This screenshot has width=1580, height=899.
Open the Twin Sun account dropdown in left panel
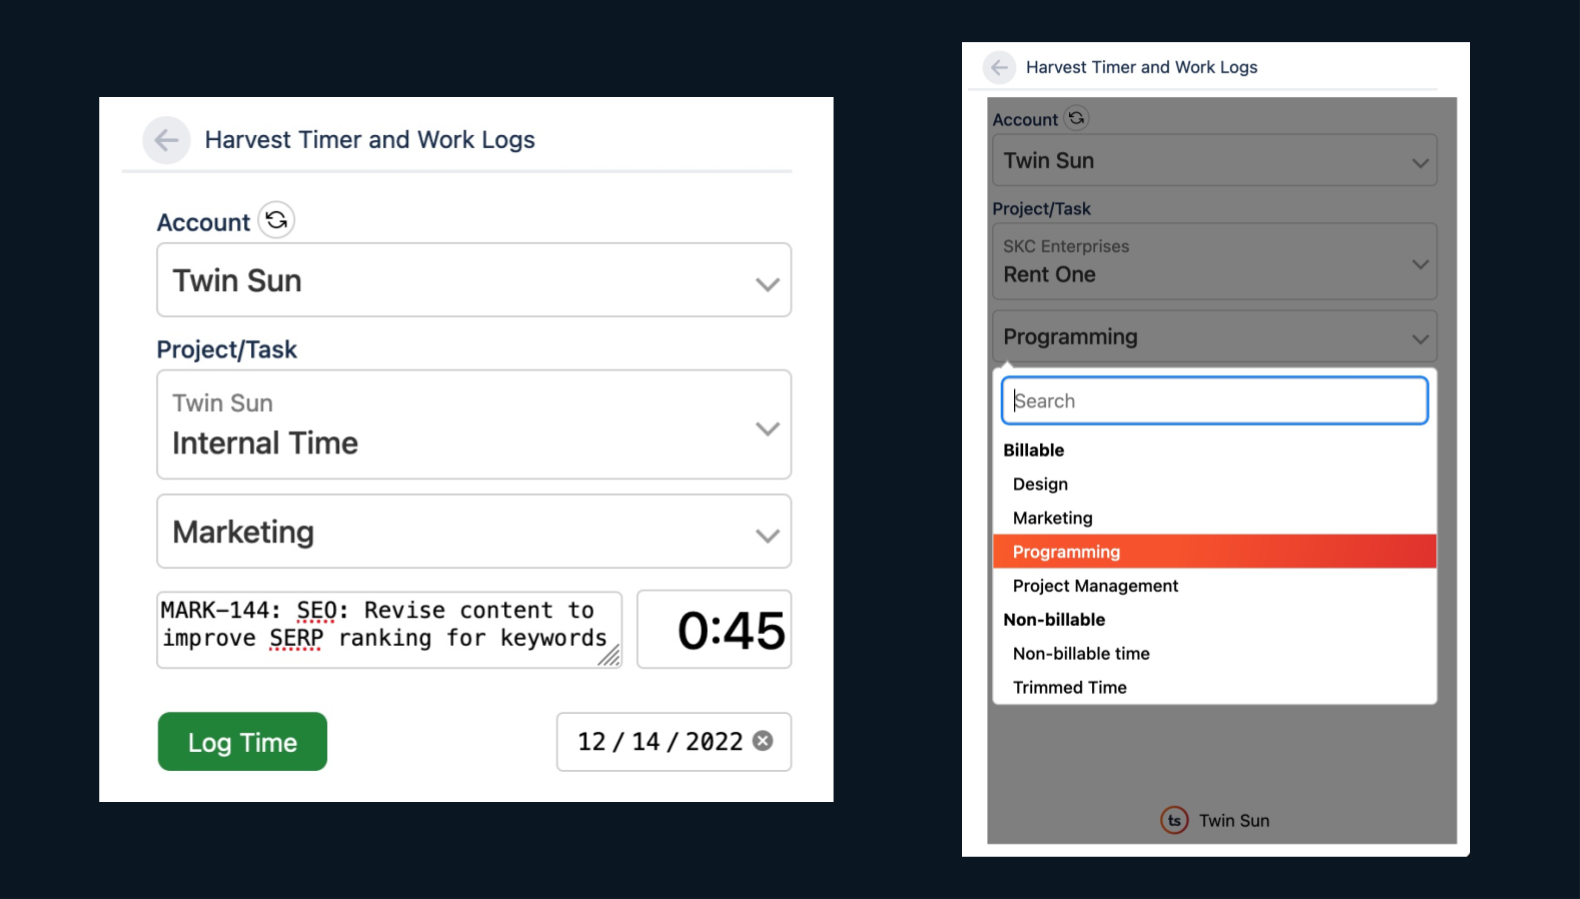(x=474, y=280)
